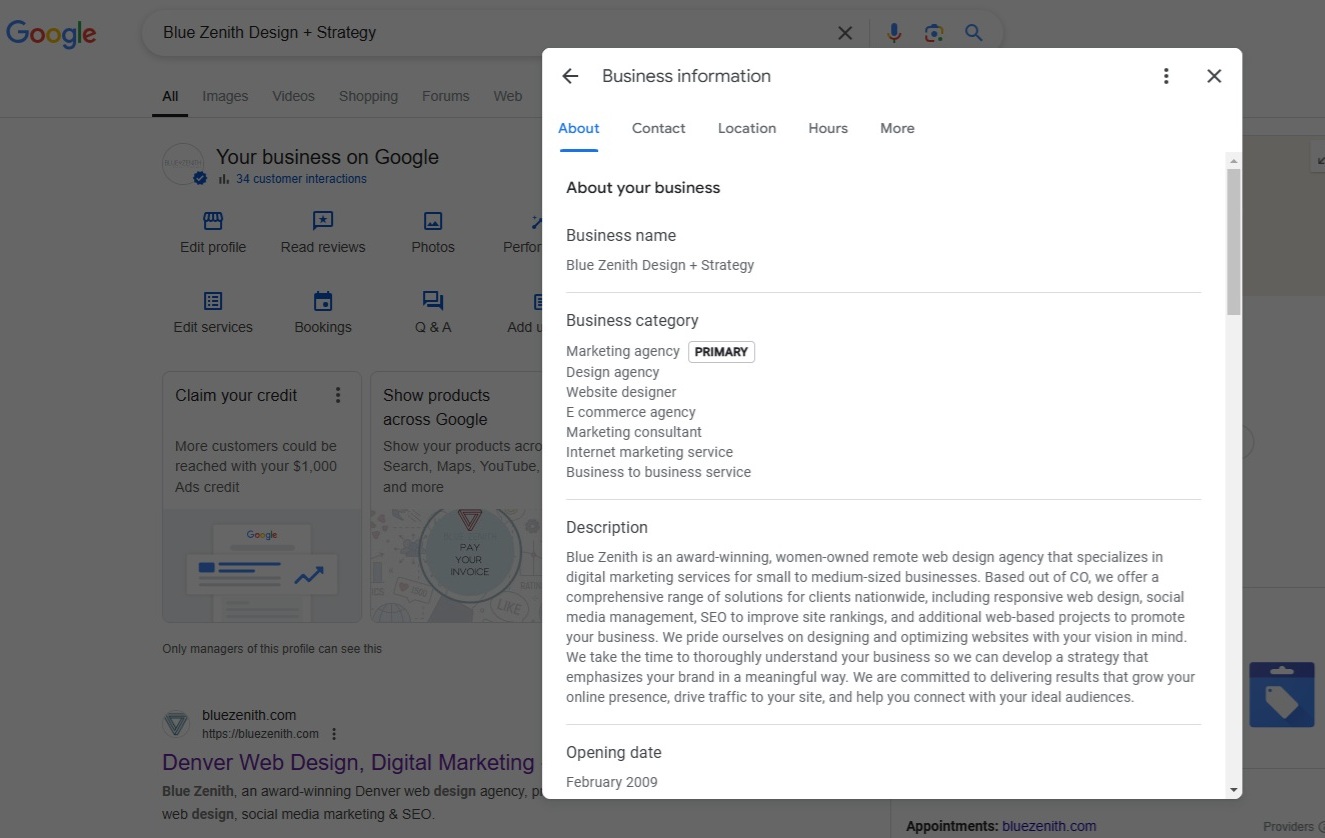Open options on Claim your credit card
The width and height of the screenshot is (1325, 838).
click(x=338, y=395)
